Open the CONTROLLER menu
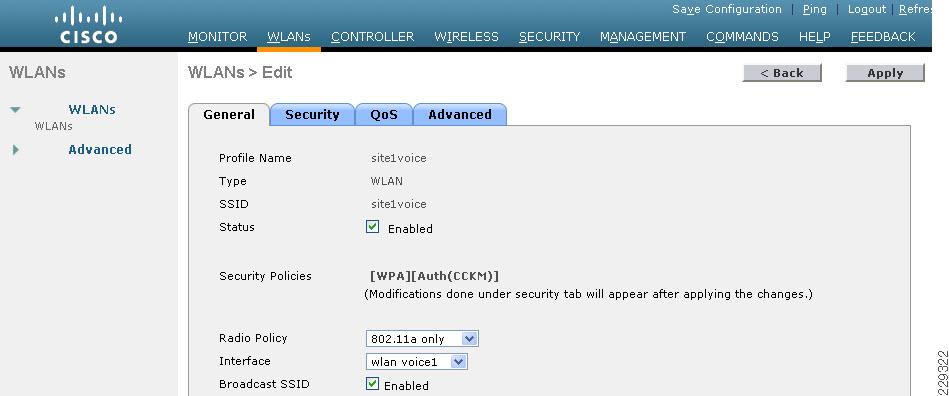This screenshot has height=396, width=949. [372, 37]
